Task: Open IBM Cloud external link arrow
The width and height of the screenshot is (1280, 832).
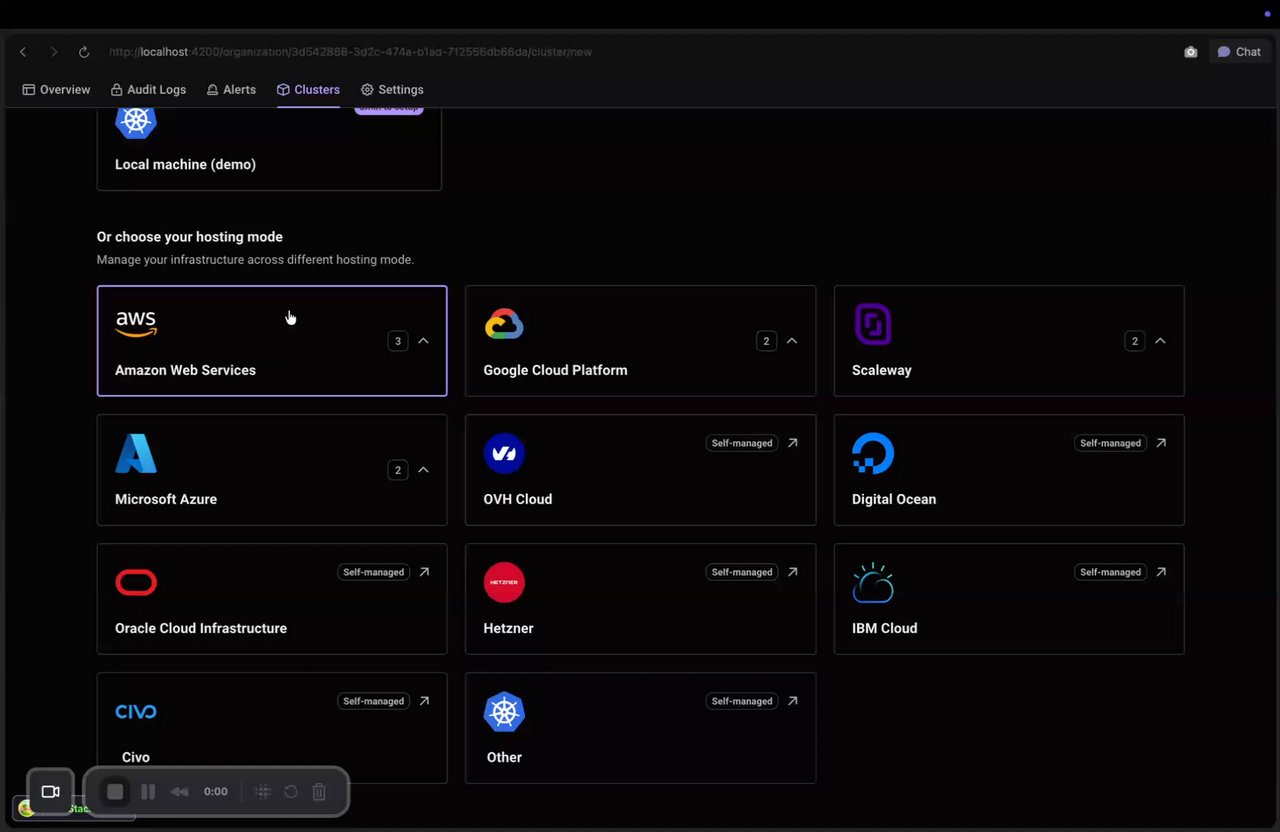Action: [x=1161, y=572]
